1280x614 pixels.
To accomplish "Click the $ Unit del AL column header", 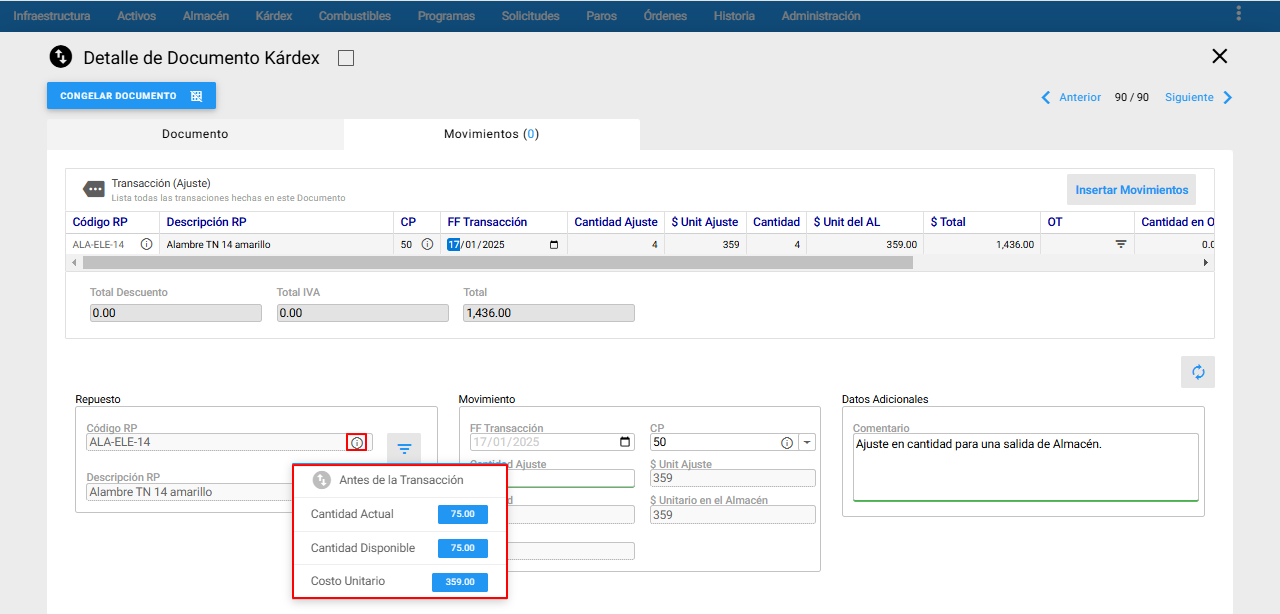I will (x=865, y=222).
